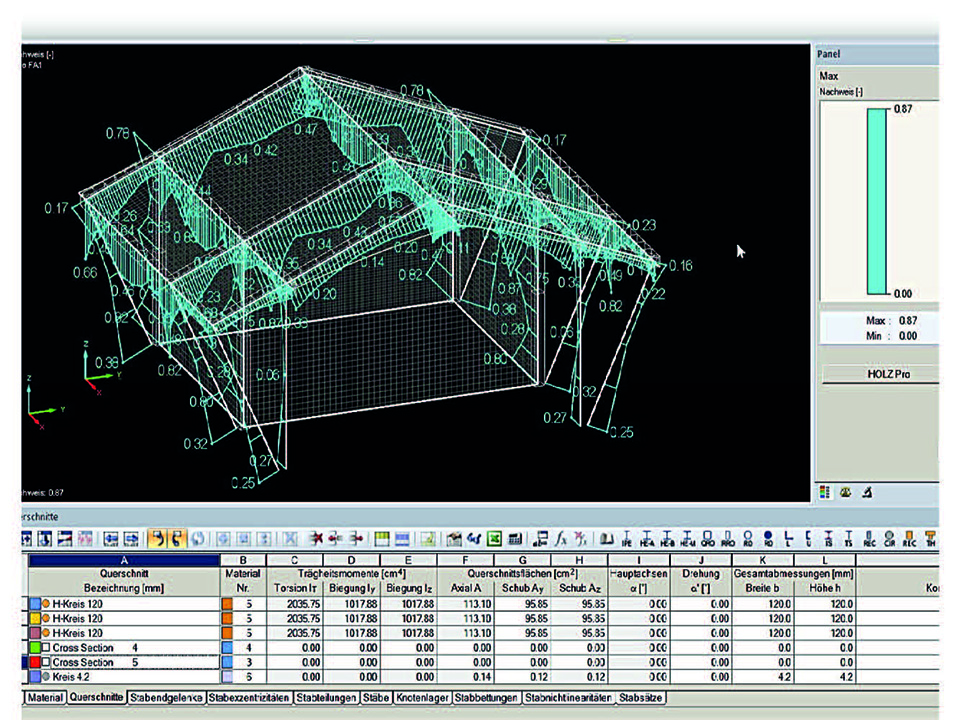Go to the Knotenlager tab

coord(421,697)
